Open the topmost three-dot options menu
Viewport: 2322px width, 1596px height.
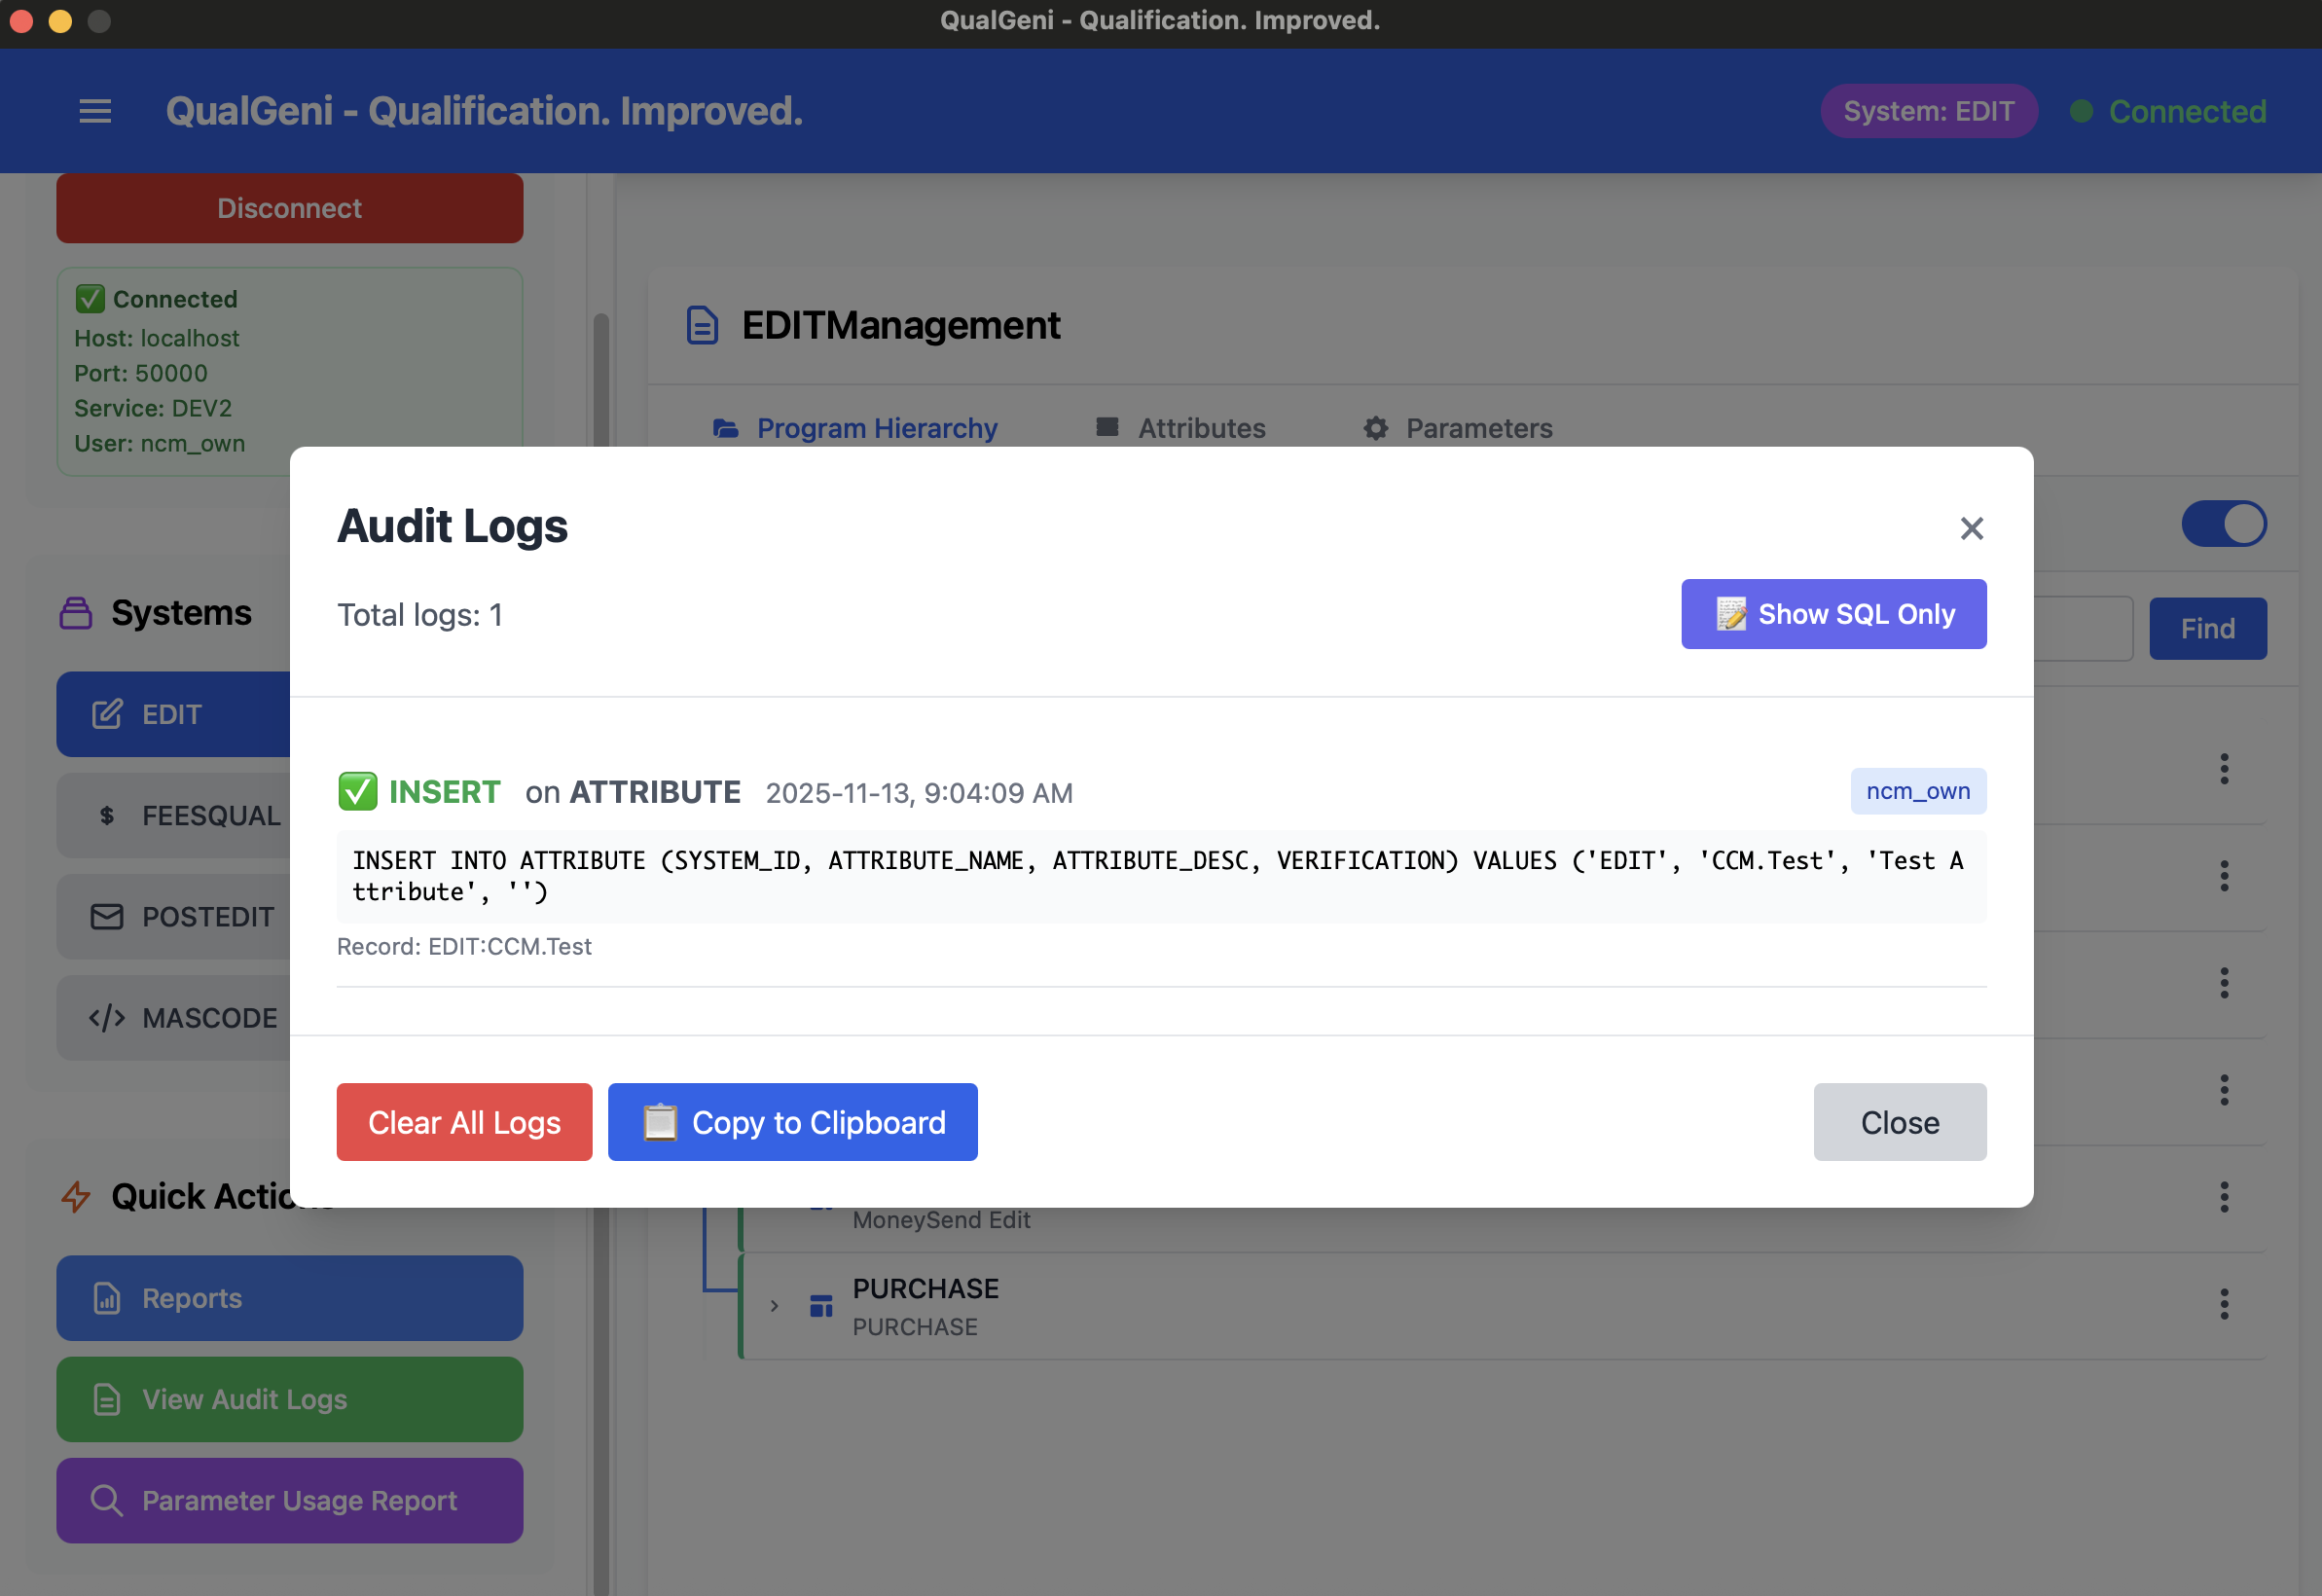(2224, 768)
